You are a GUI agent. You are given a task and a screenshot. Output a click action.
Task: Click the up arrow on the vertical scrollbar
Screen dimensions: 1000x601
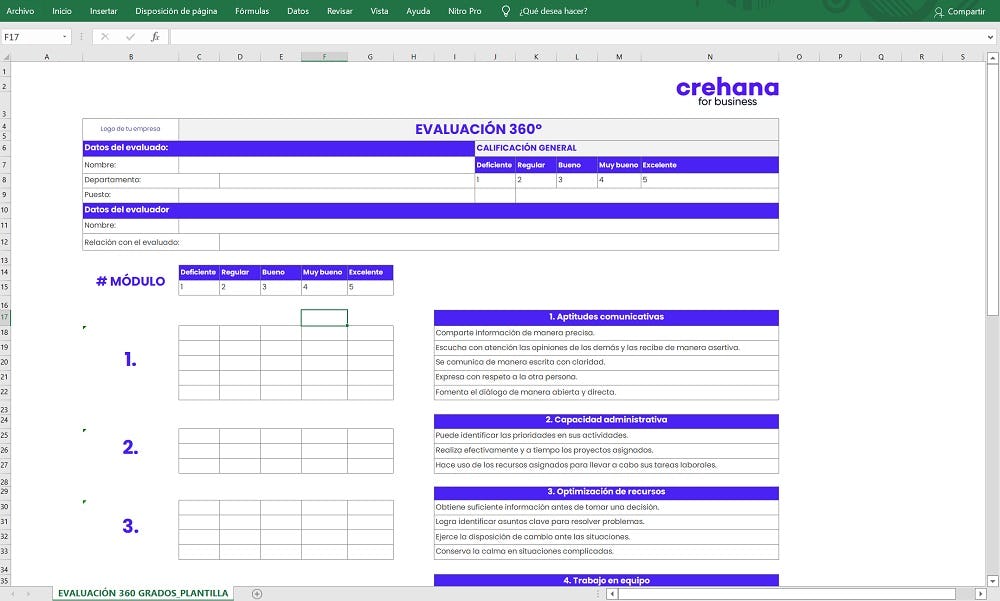991,60
